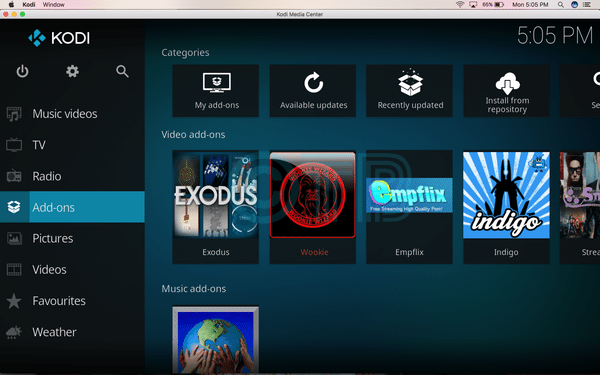
Task: Launch the Exodus video add-on
Action: [215, 207]
